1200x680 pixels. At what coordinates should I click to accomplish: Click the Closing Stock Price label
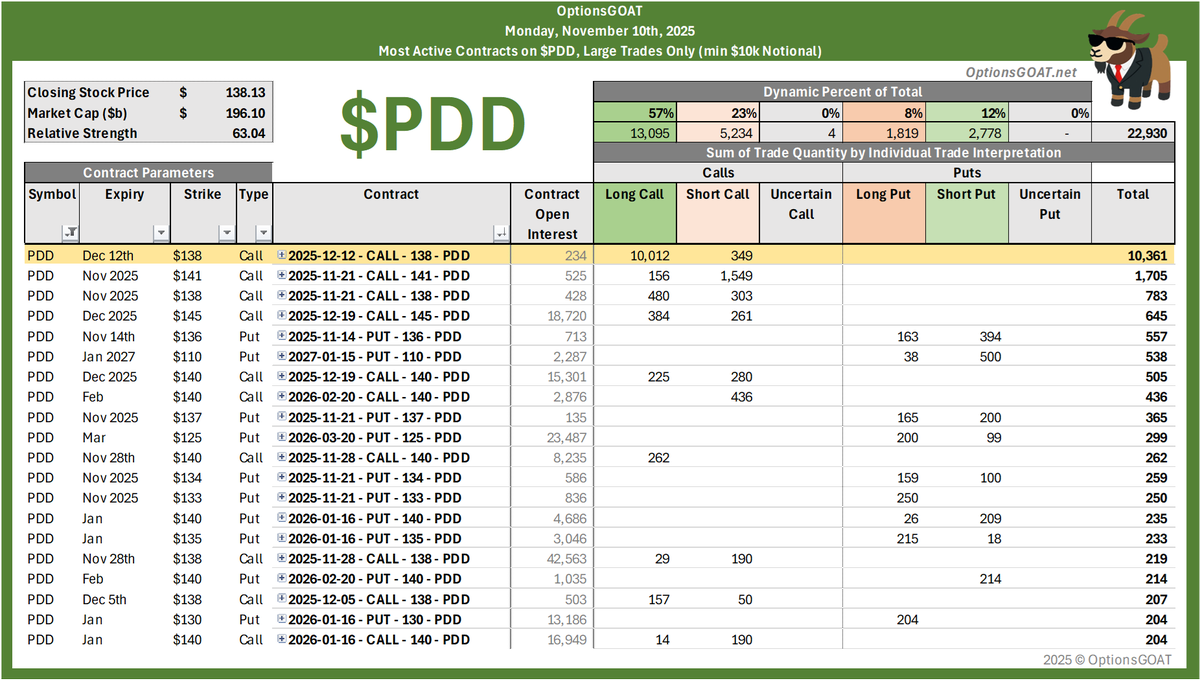[x=88, y=92]
